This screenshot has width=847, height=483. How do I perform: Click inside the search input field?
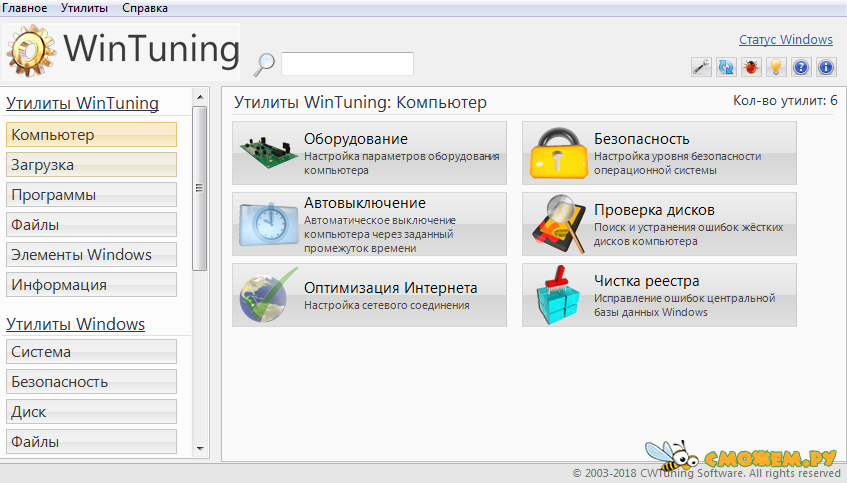(x=347, y=64)
